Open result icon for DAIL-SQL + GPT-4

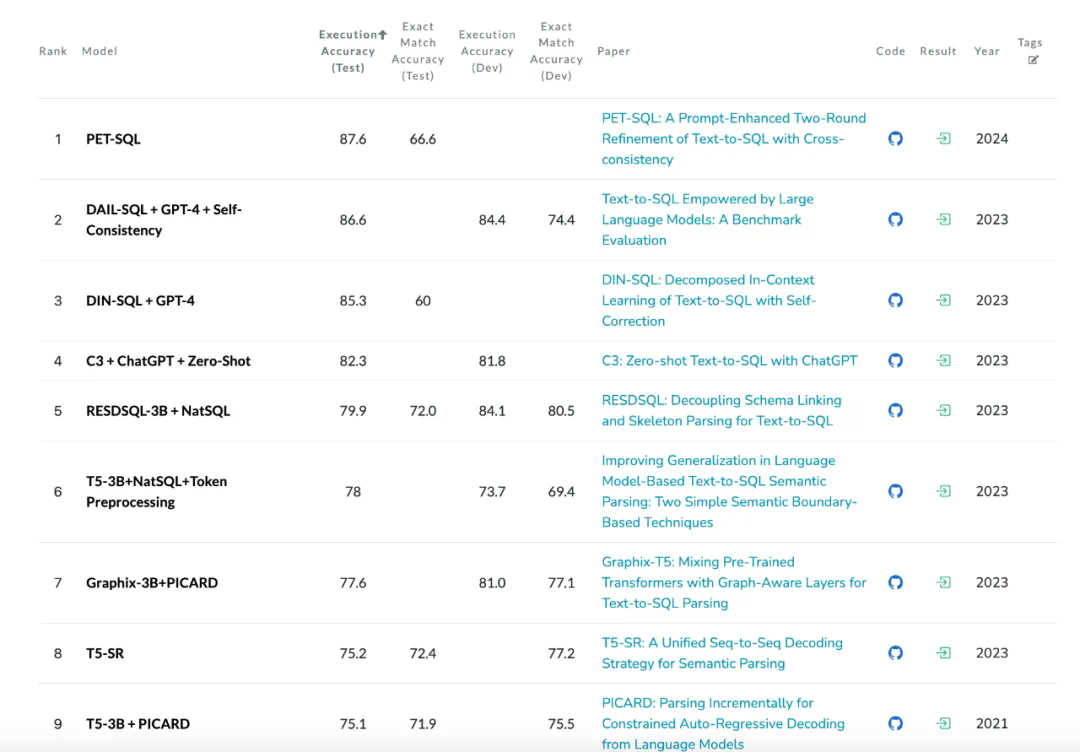(x=943, y=219)
